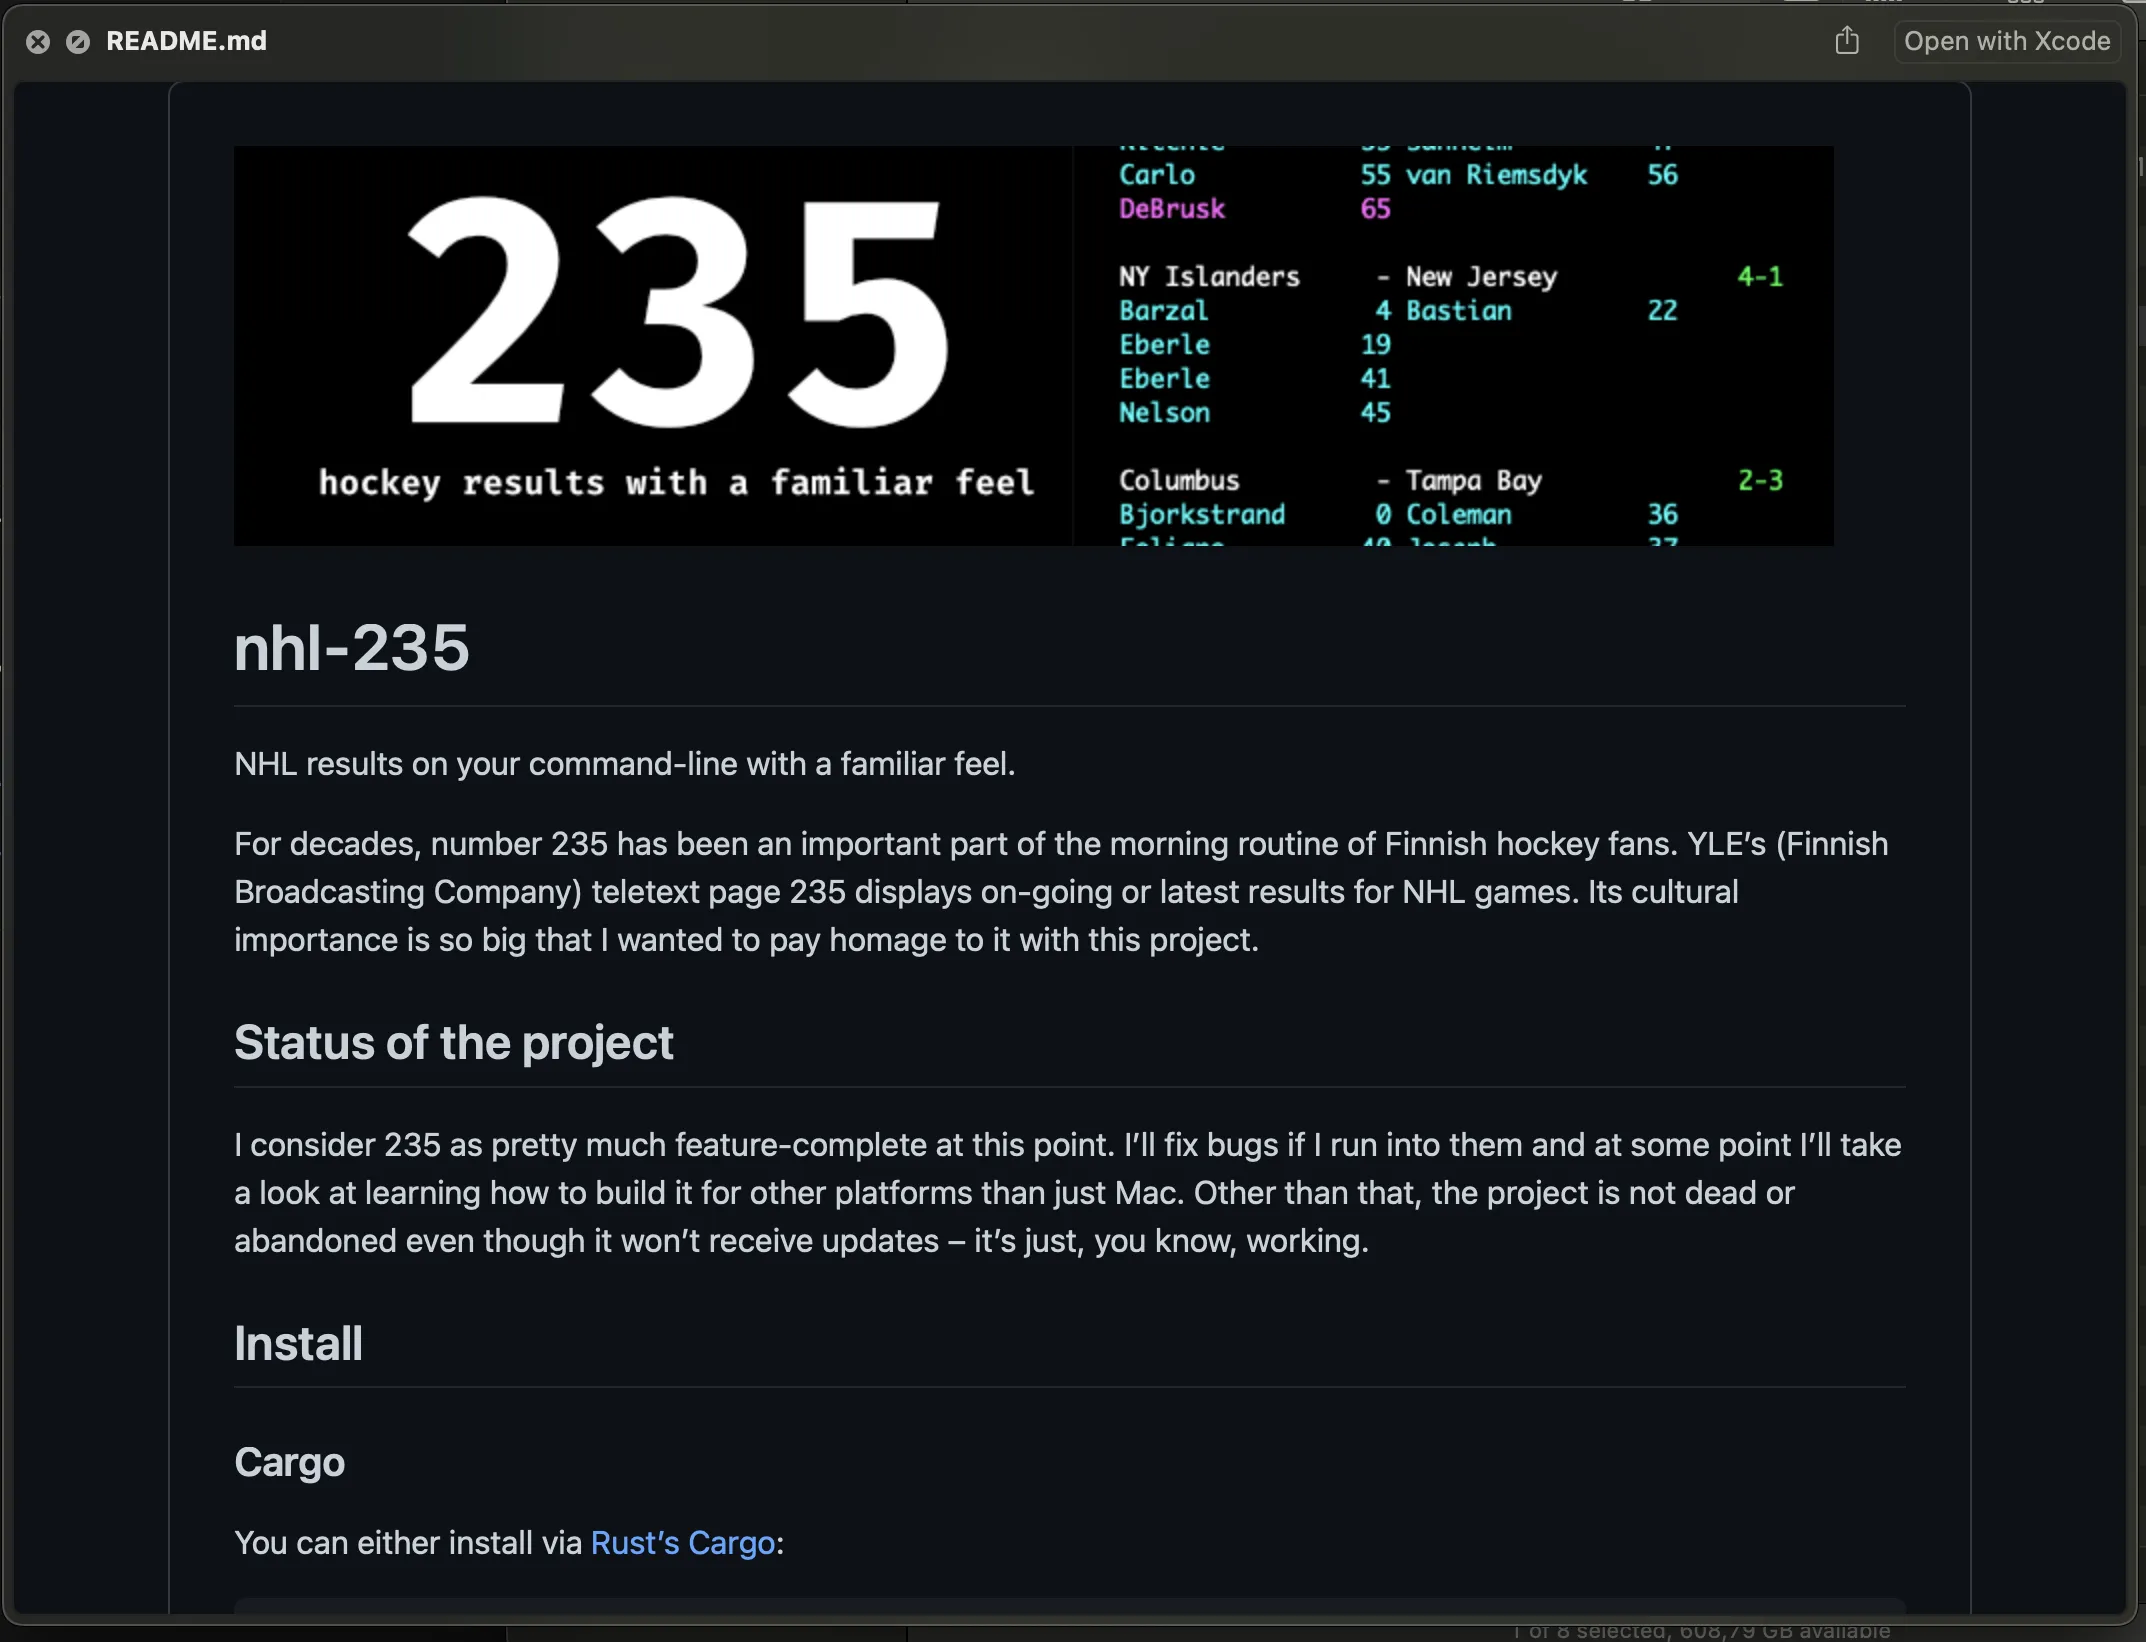Click the Nelson scorer name
The image size is (2146, 1642).
click(1164, 412)
